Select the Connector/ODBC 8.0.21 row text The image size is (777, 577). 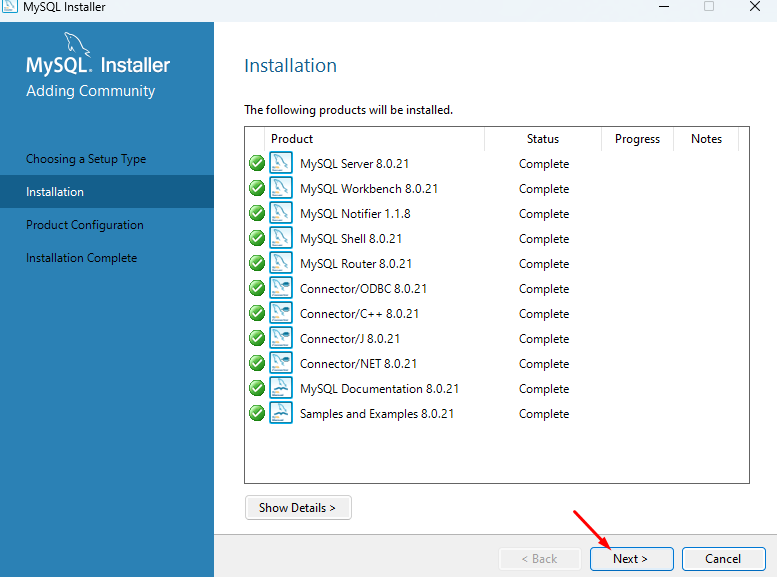pos(363,288)
